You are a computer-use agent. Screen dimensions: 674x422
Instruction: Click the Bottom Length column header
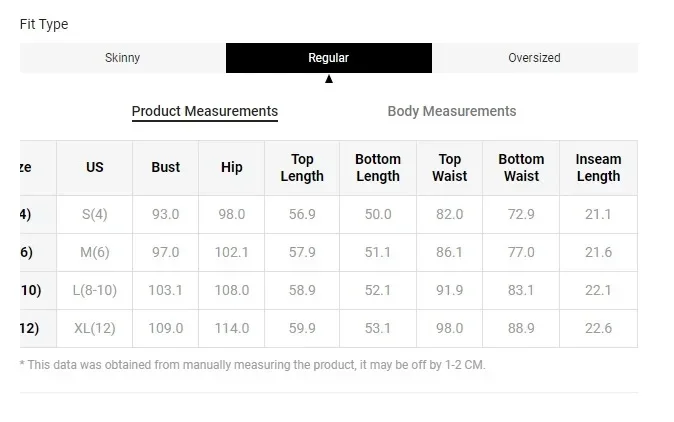pos(378,167)
